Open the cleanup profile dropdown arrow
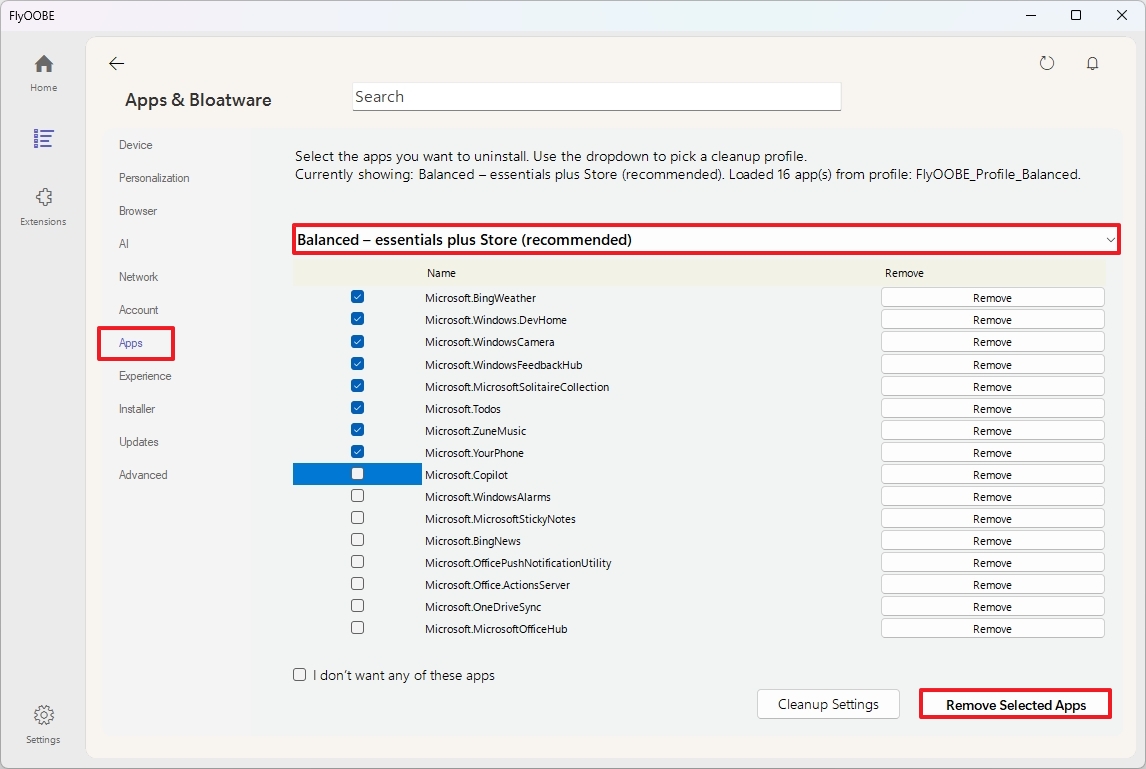This screenshot has height=769, width=1146. (1110, 240)
